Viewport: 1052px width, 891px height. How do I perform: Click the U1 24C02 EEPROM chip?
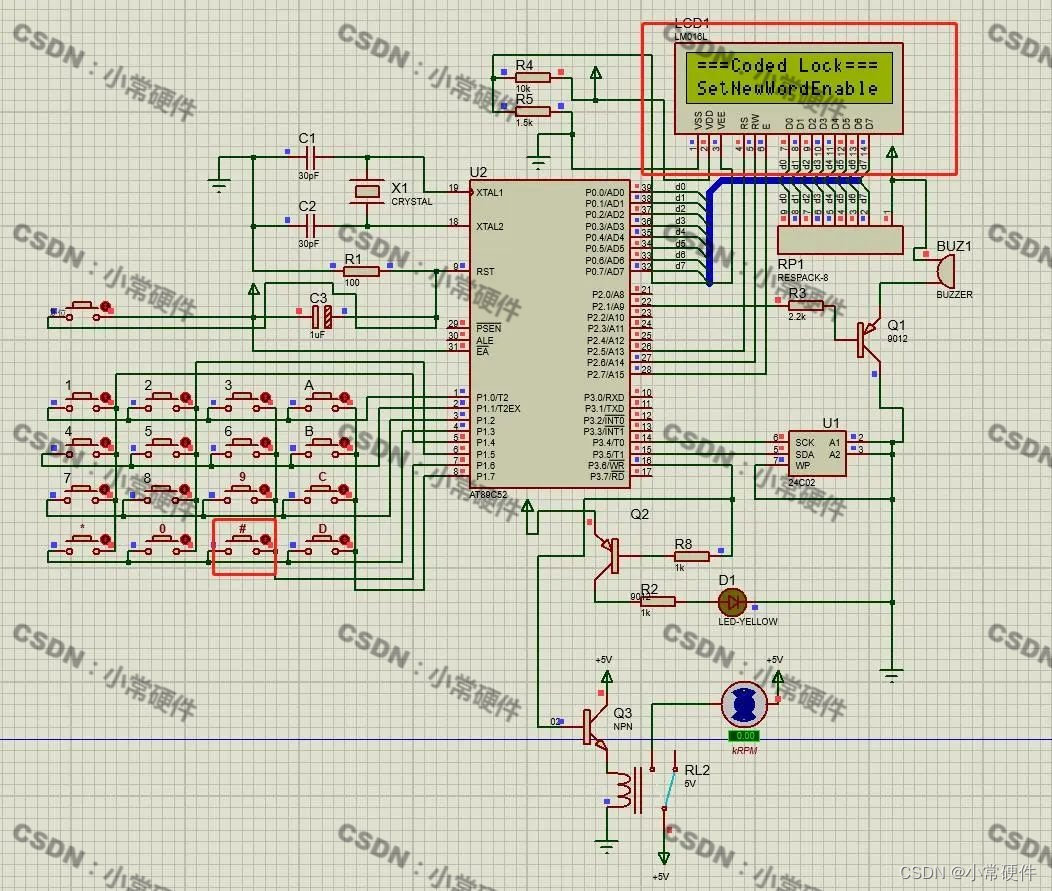point(817,453)
